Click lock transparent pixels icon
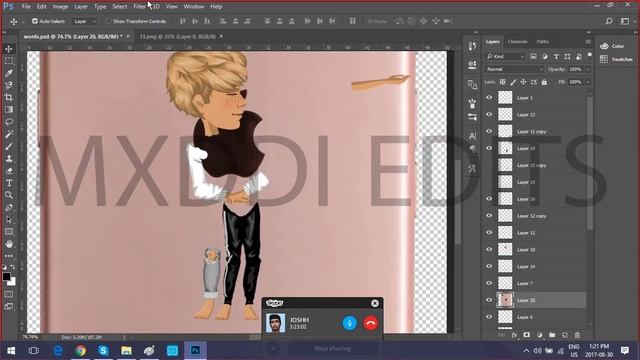 [503, 82]
